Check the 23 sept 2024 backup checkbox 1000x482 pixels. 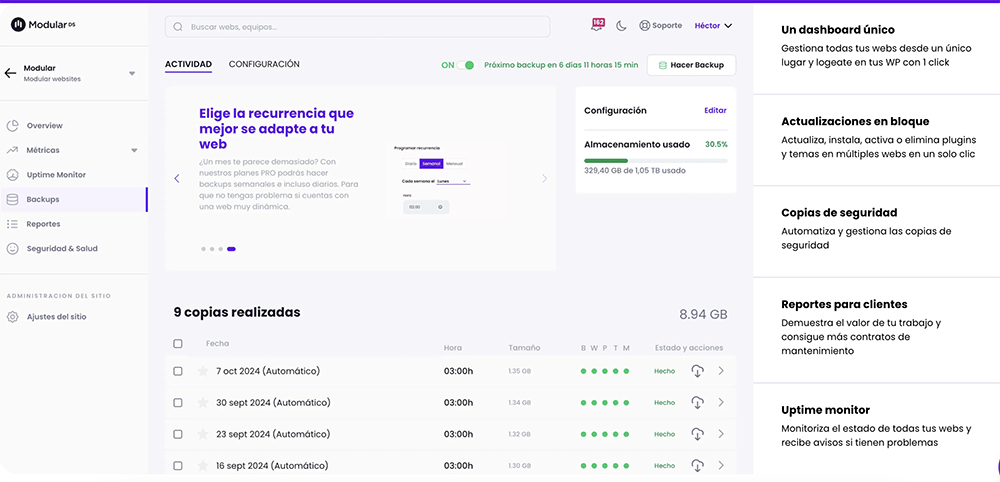point(178,434)
